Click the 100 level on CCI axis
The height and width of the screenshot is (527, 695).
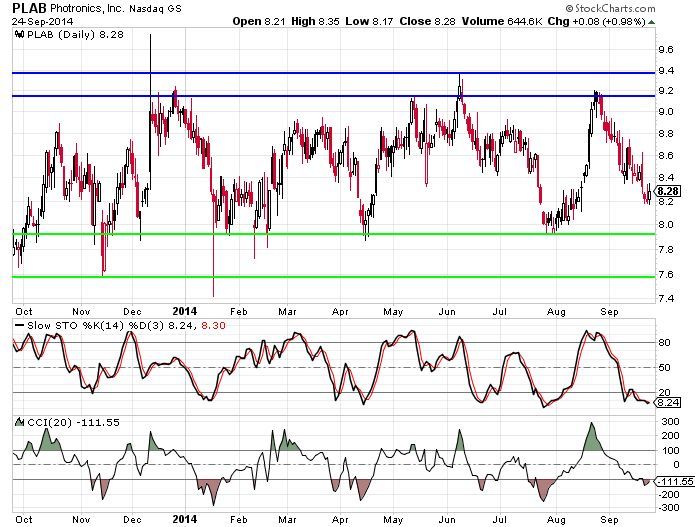pos(670,450)
